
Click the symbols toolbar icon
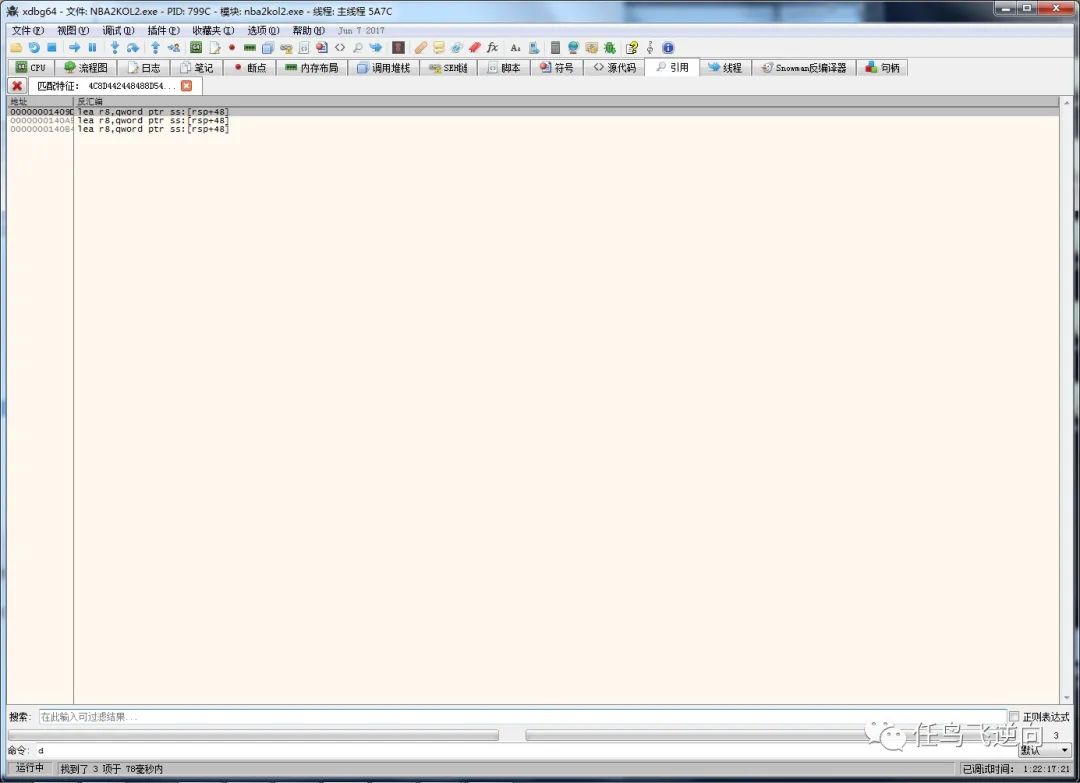pos(322,48)
